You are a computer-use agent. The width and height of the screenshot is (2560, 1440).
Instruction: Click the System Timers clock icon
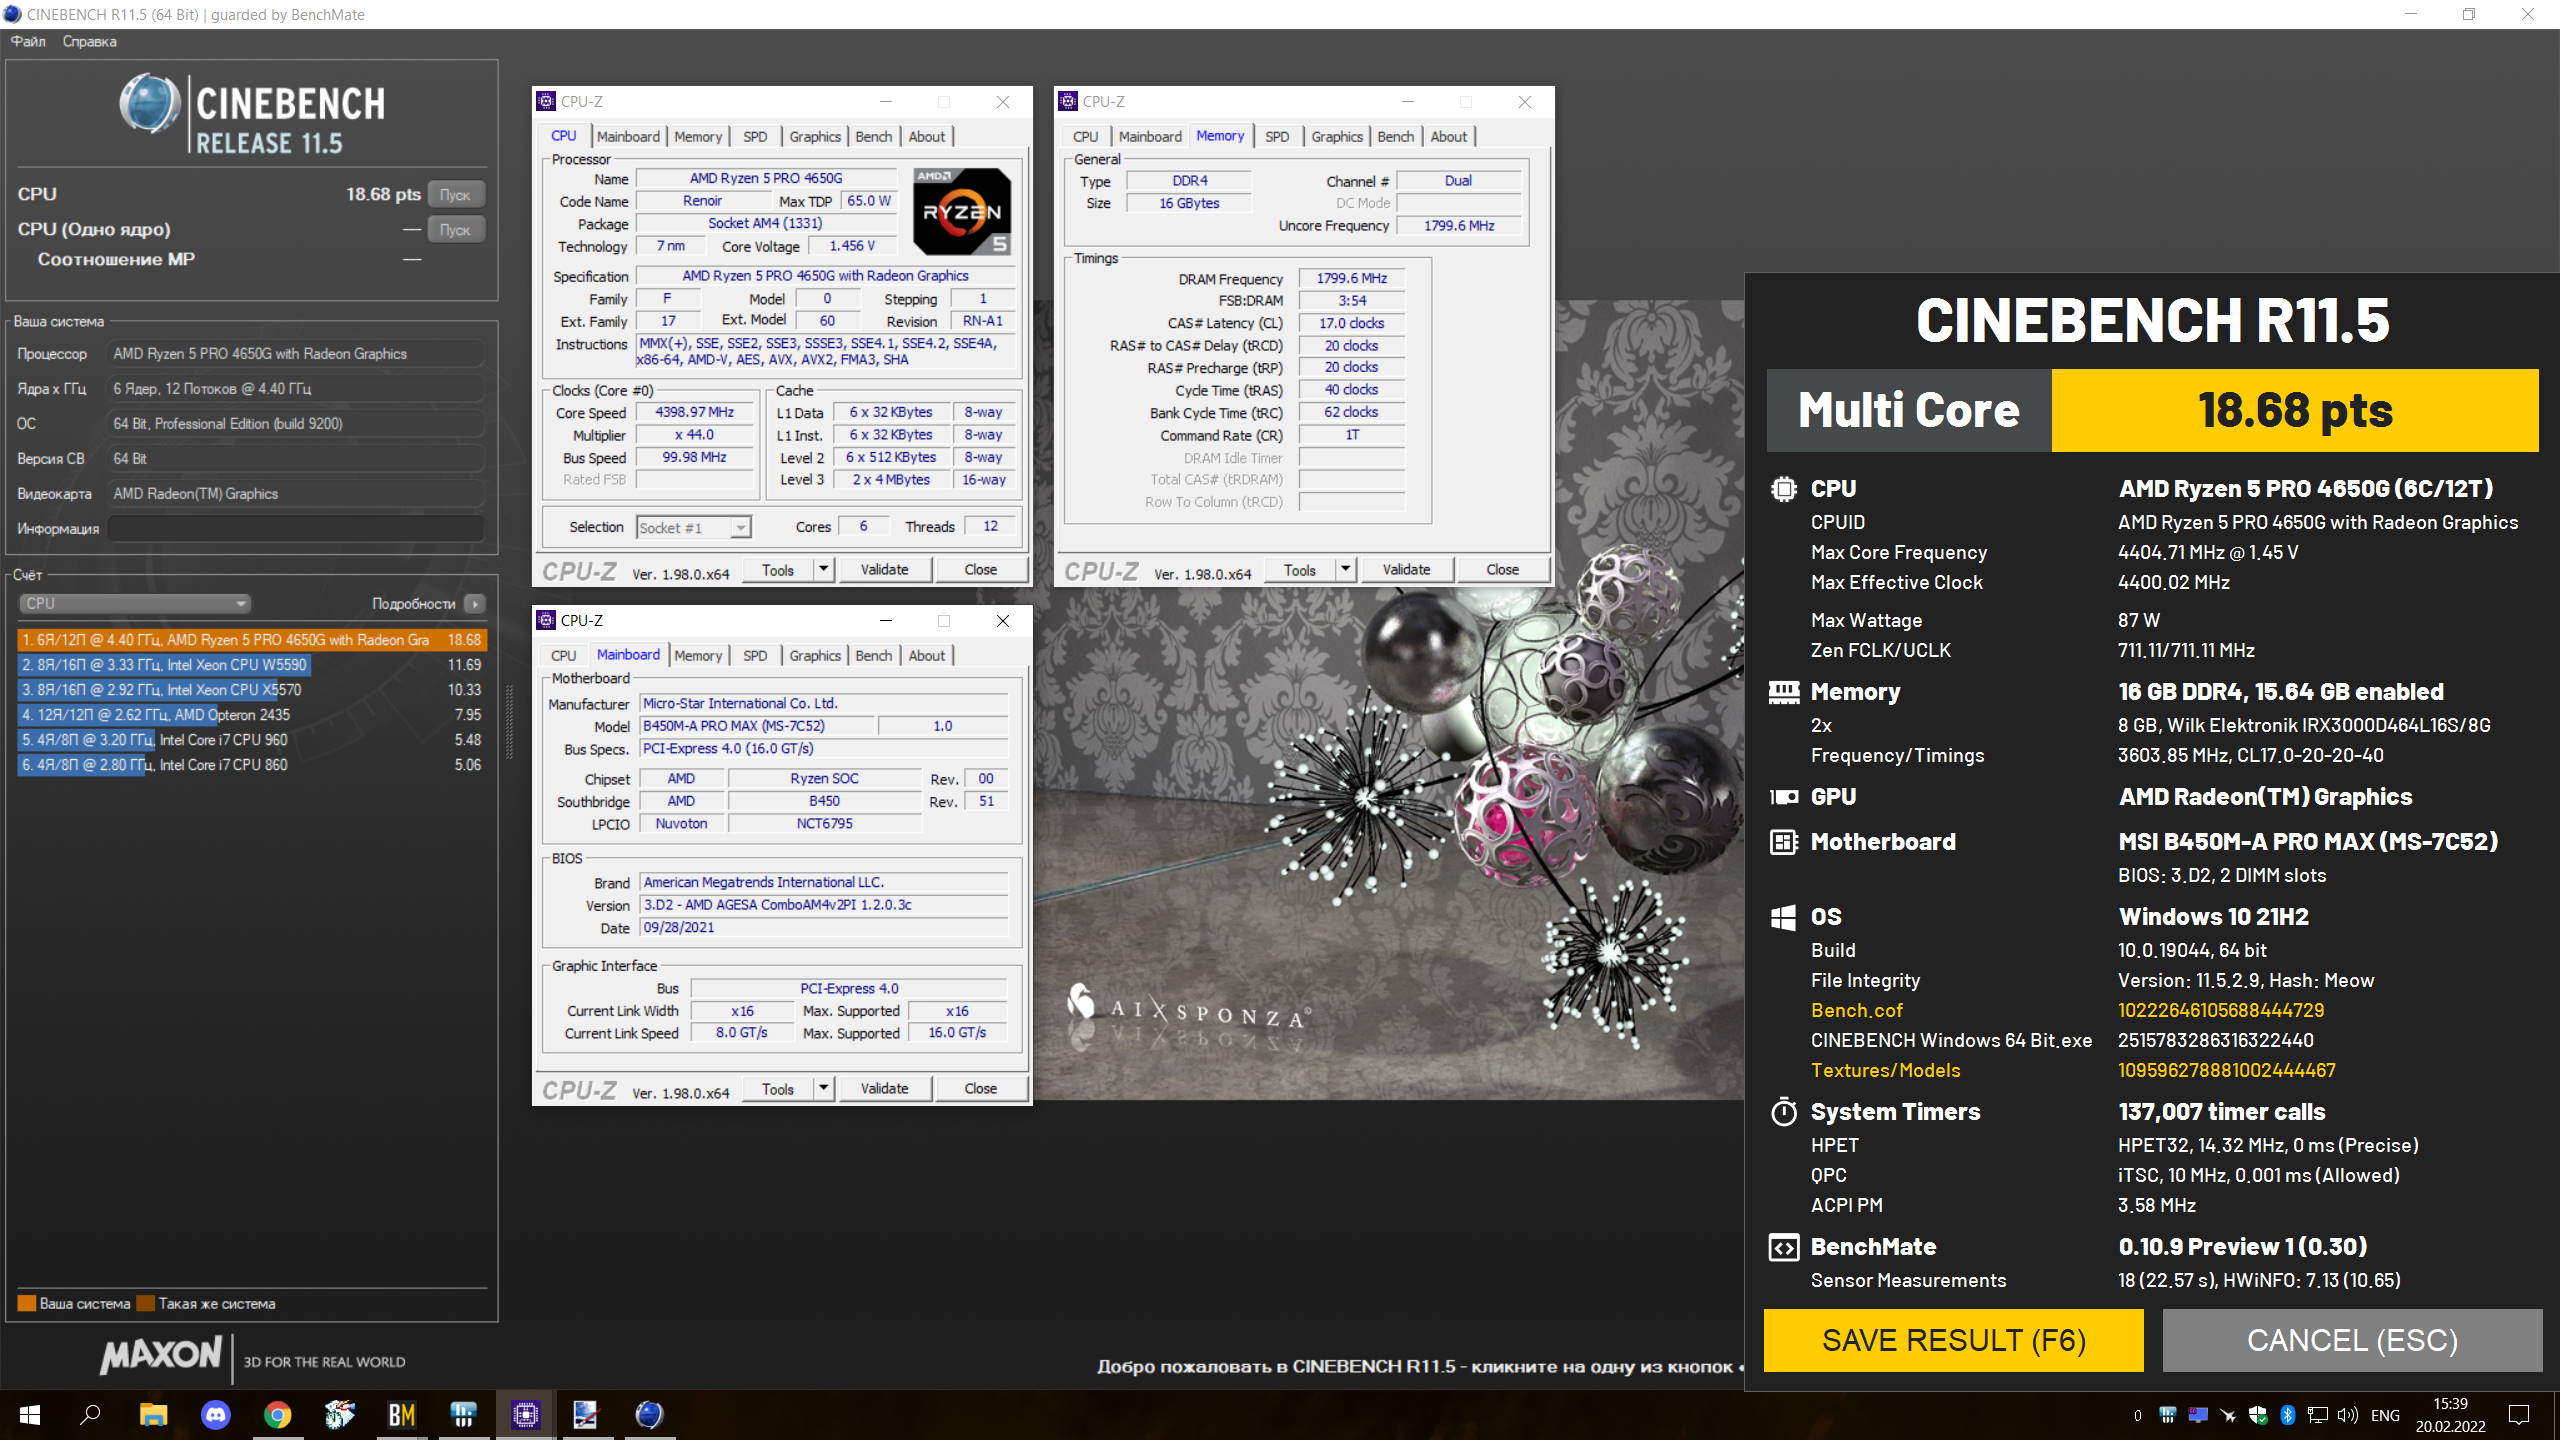pyautogui.click(x=1783, y=1112)
